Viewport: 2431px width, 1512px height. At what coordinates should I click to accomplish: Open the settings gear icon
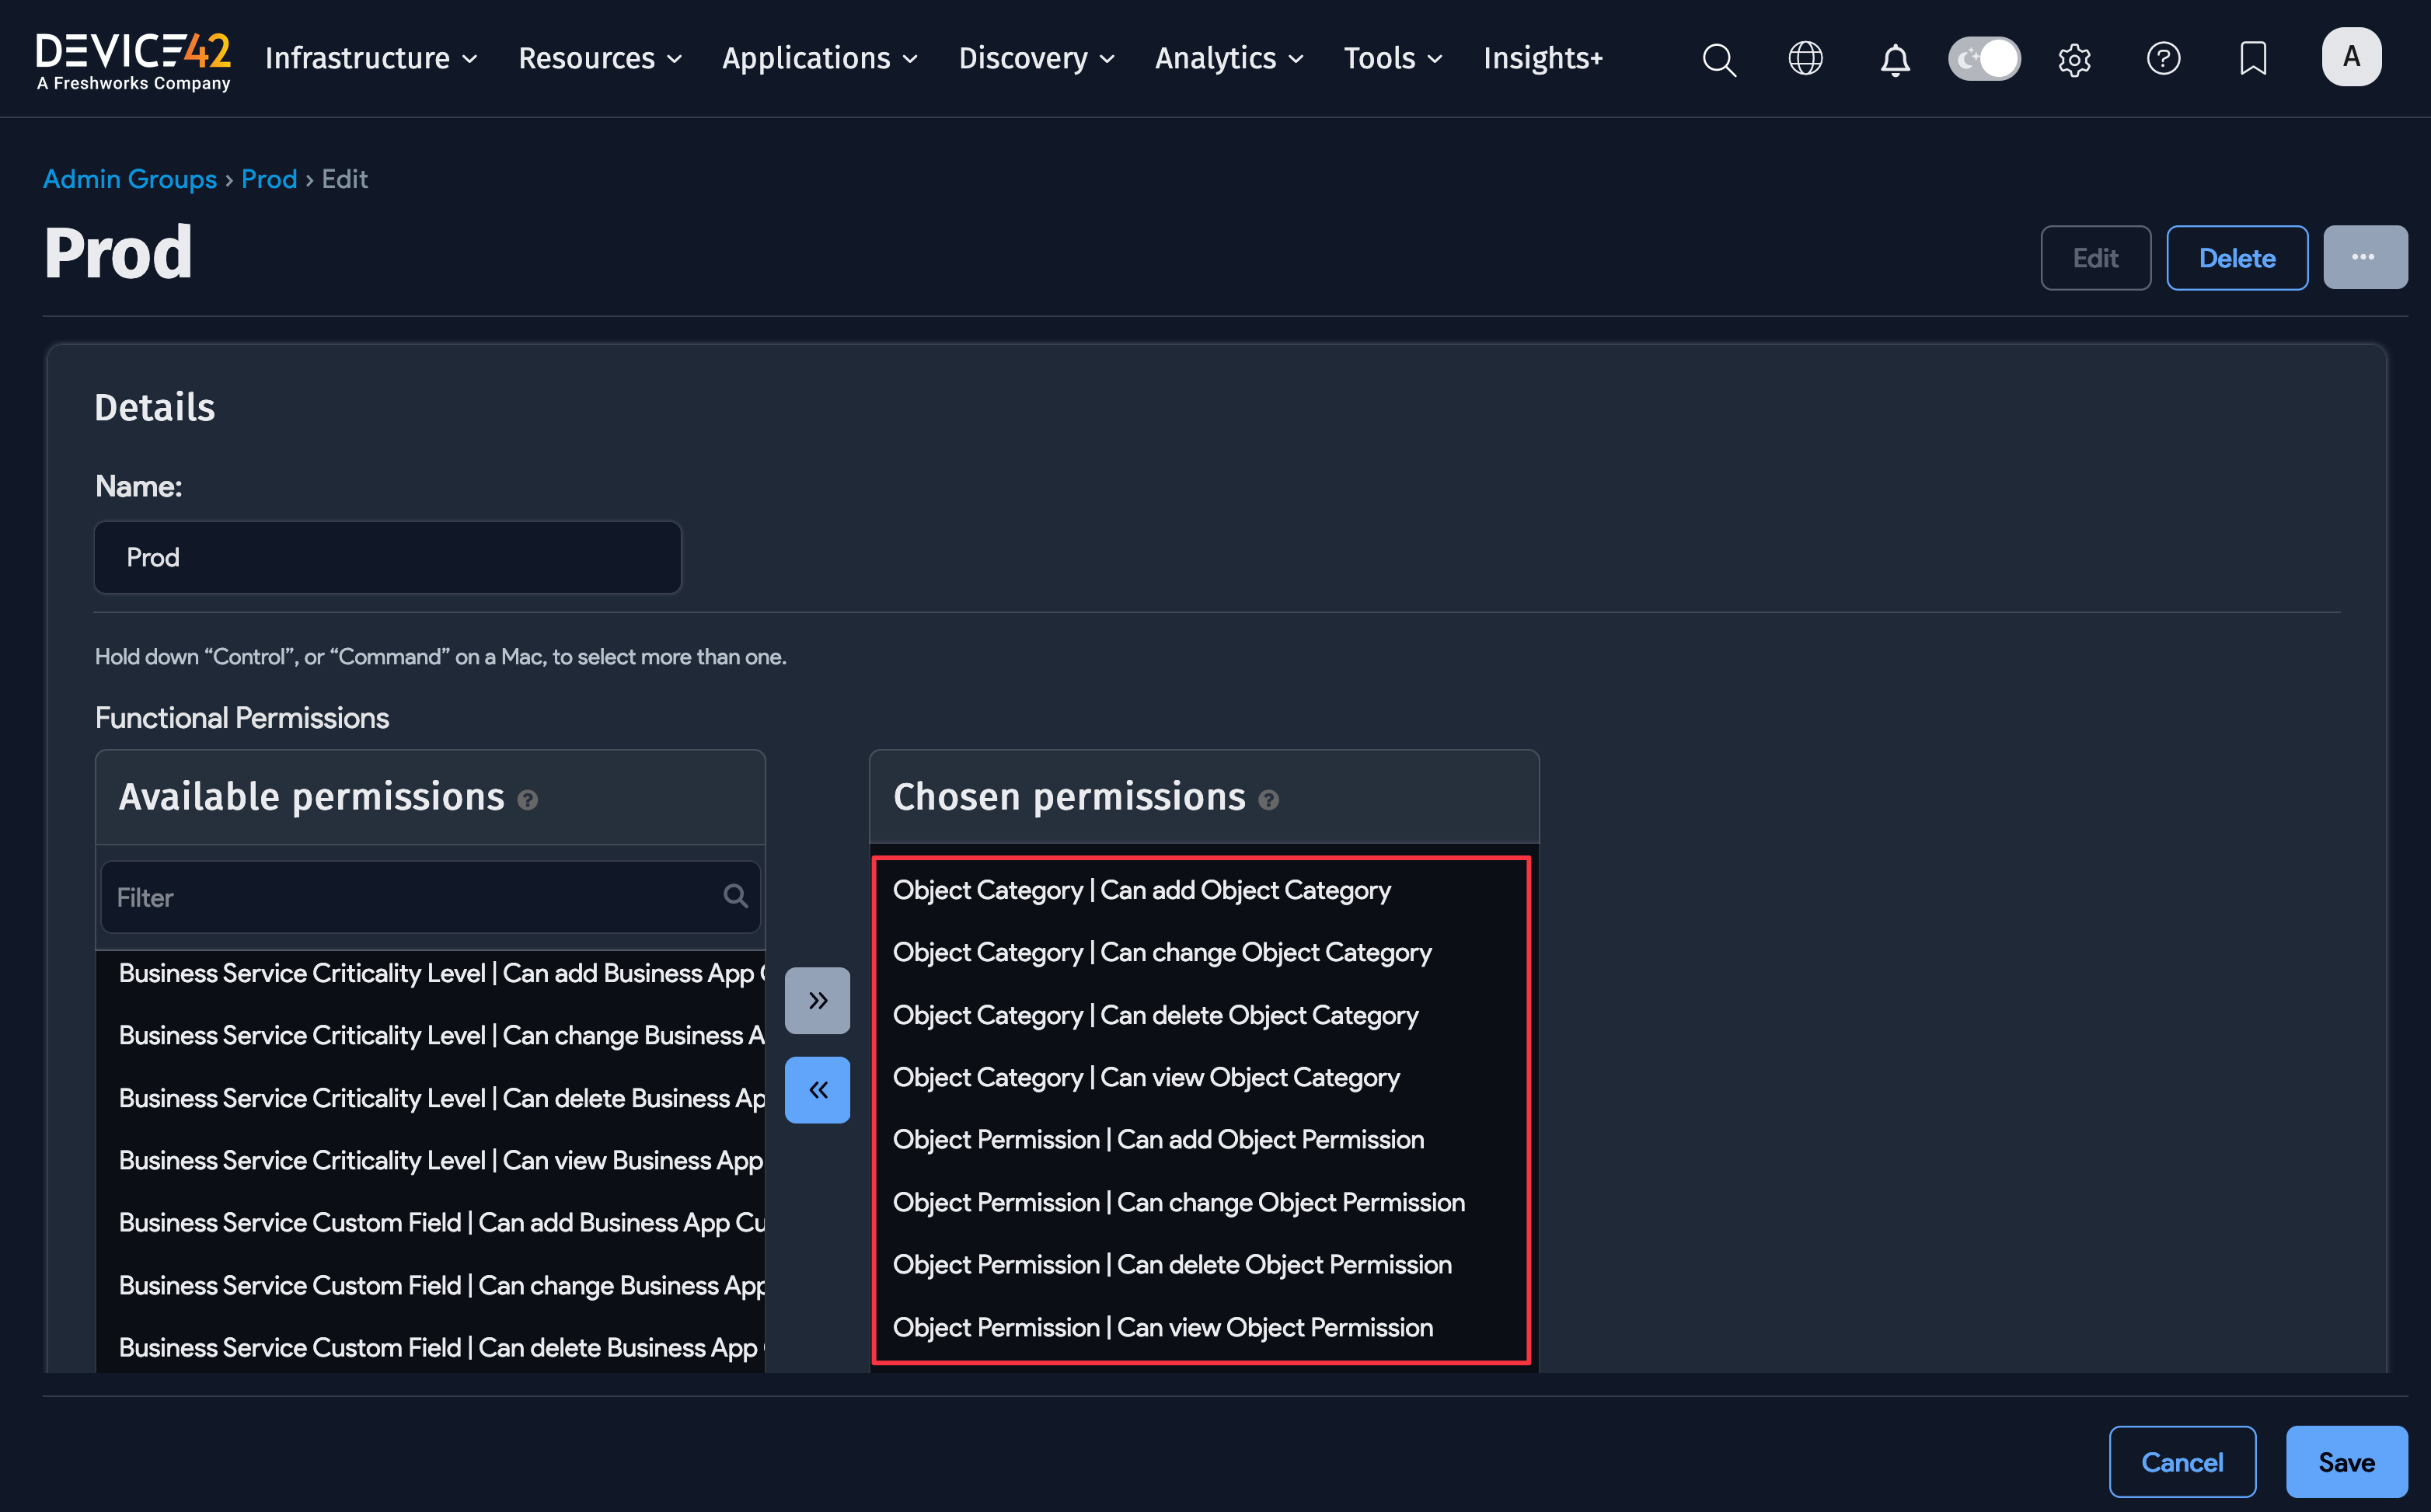point(2074,60)
